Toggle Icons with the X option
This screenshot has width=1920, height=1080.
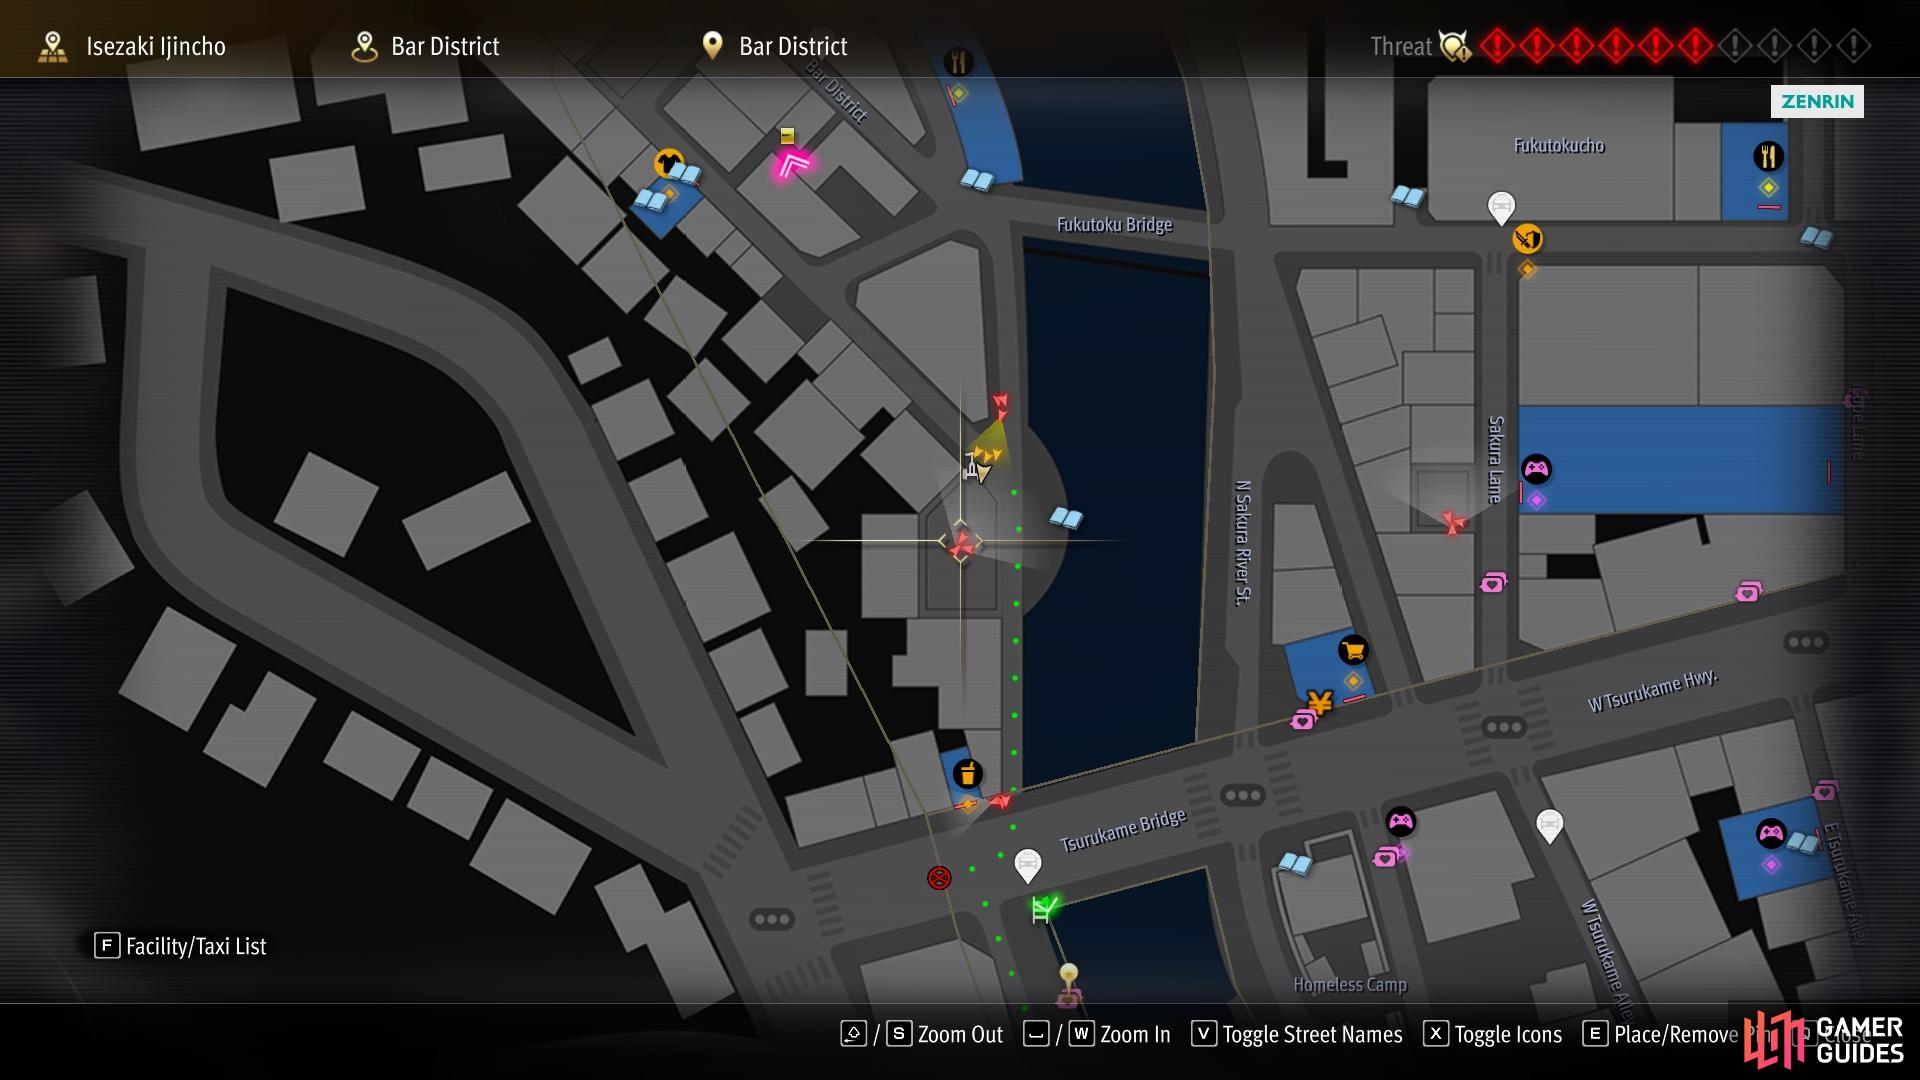(x=1492, y=1034)
